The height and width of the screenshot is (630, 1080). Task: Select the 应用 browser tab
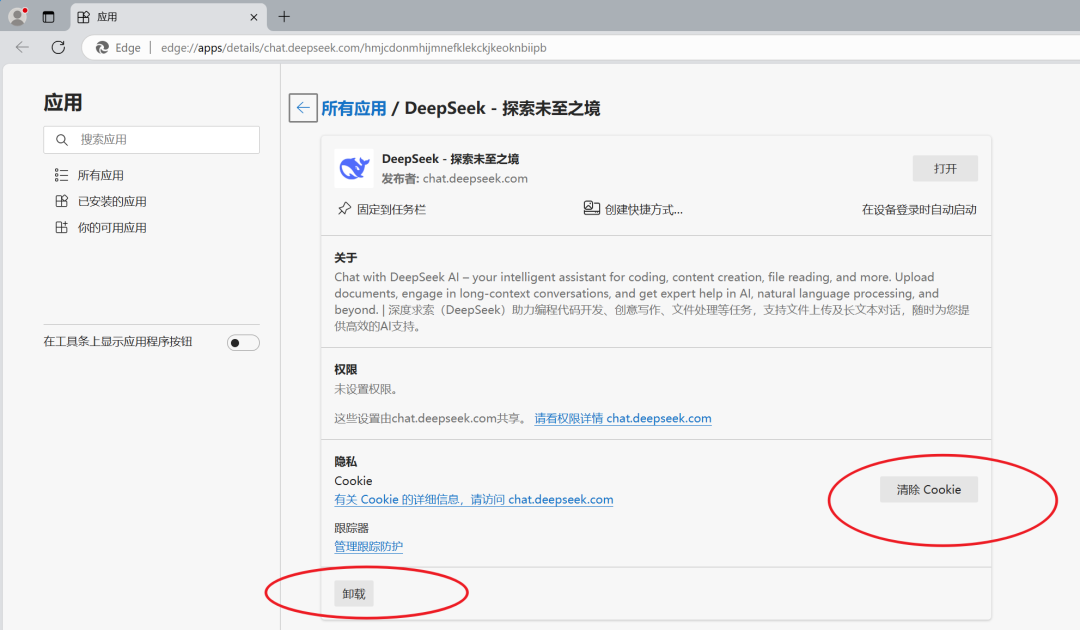[168, 17]
